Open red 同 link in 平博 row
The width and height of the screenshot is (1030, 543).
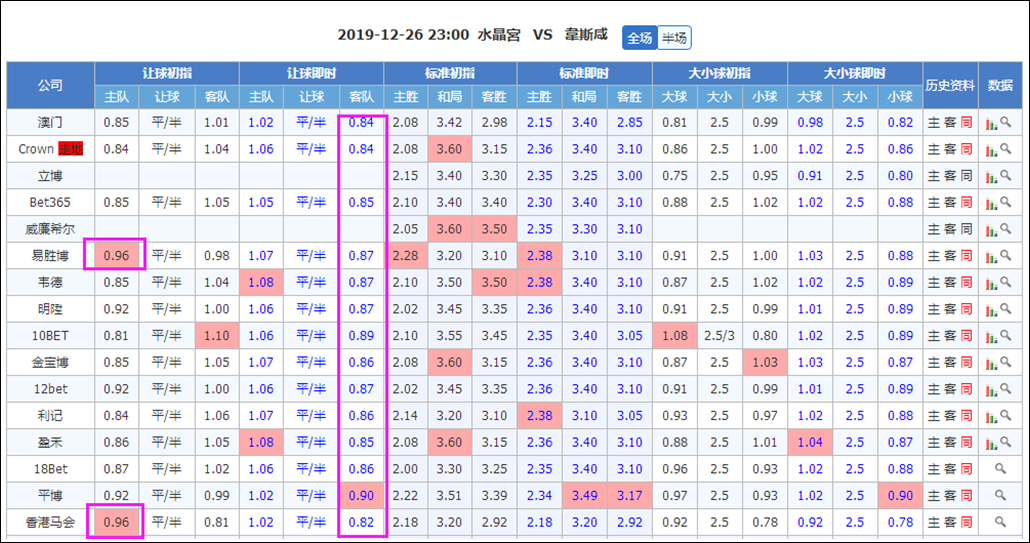(x=966, y=496)
